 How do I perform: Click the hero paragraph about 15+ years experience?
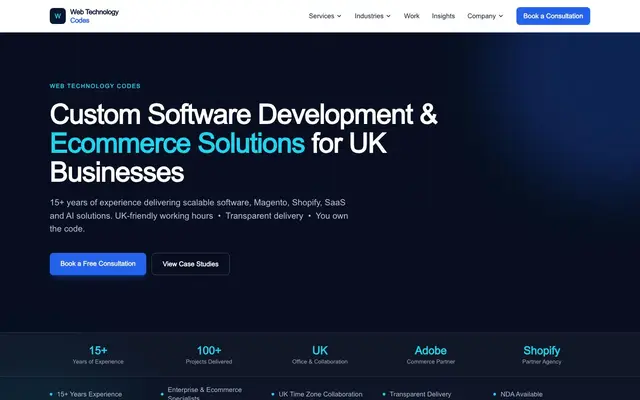coord(199,216)
